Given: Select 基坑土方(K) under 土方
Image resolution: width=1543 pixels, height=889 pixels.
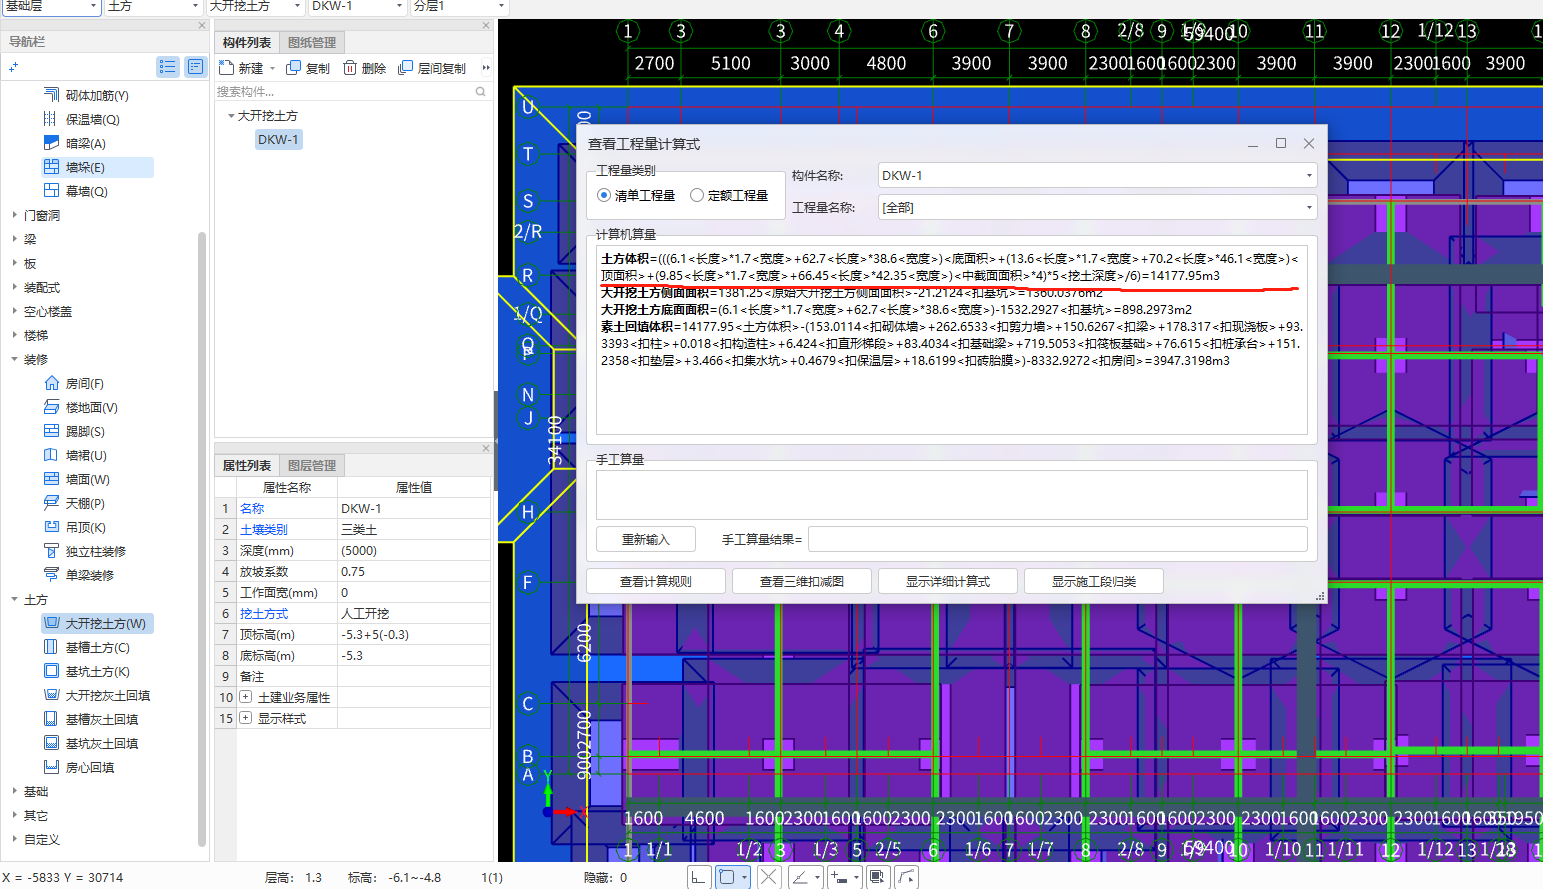Looking at the screenshot, I should click(97, 671).
